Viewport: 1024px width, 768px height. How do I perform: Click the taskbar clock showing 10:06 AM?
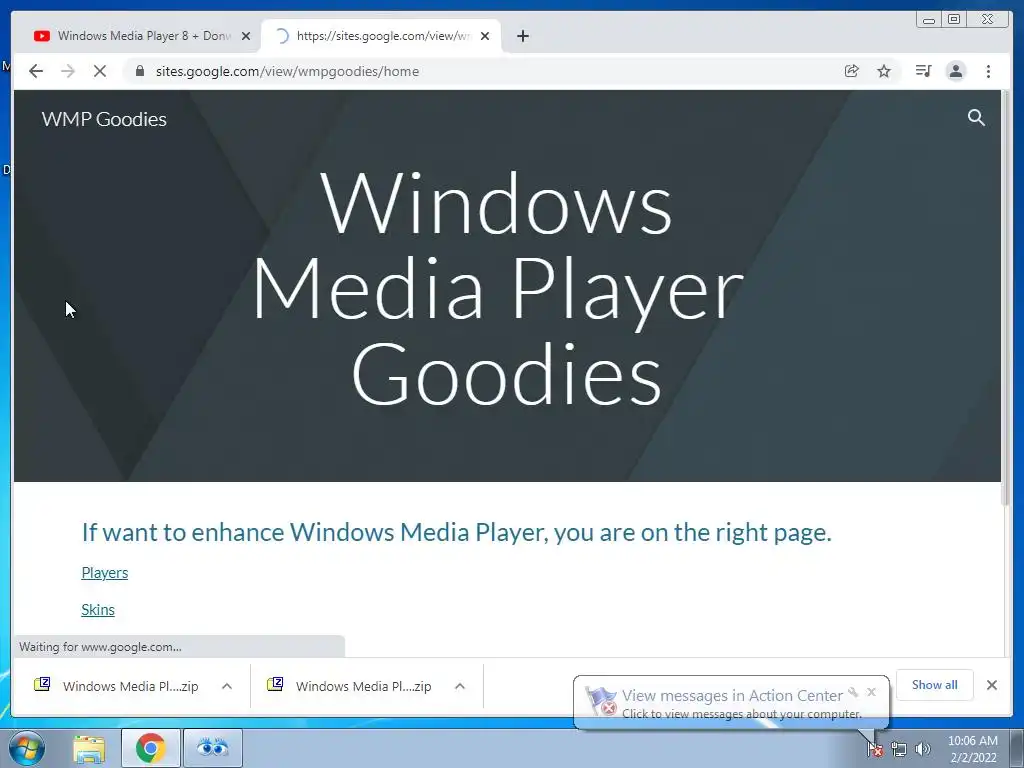(972, 748)
